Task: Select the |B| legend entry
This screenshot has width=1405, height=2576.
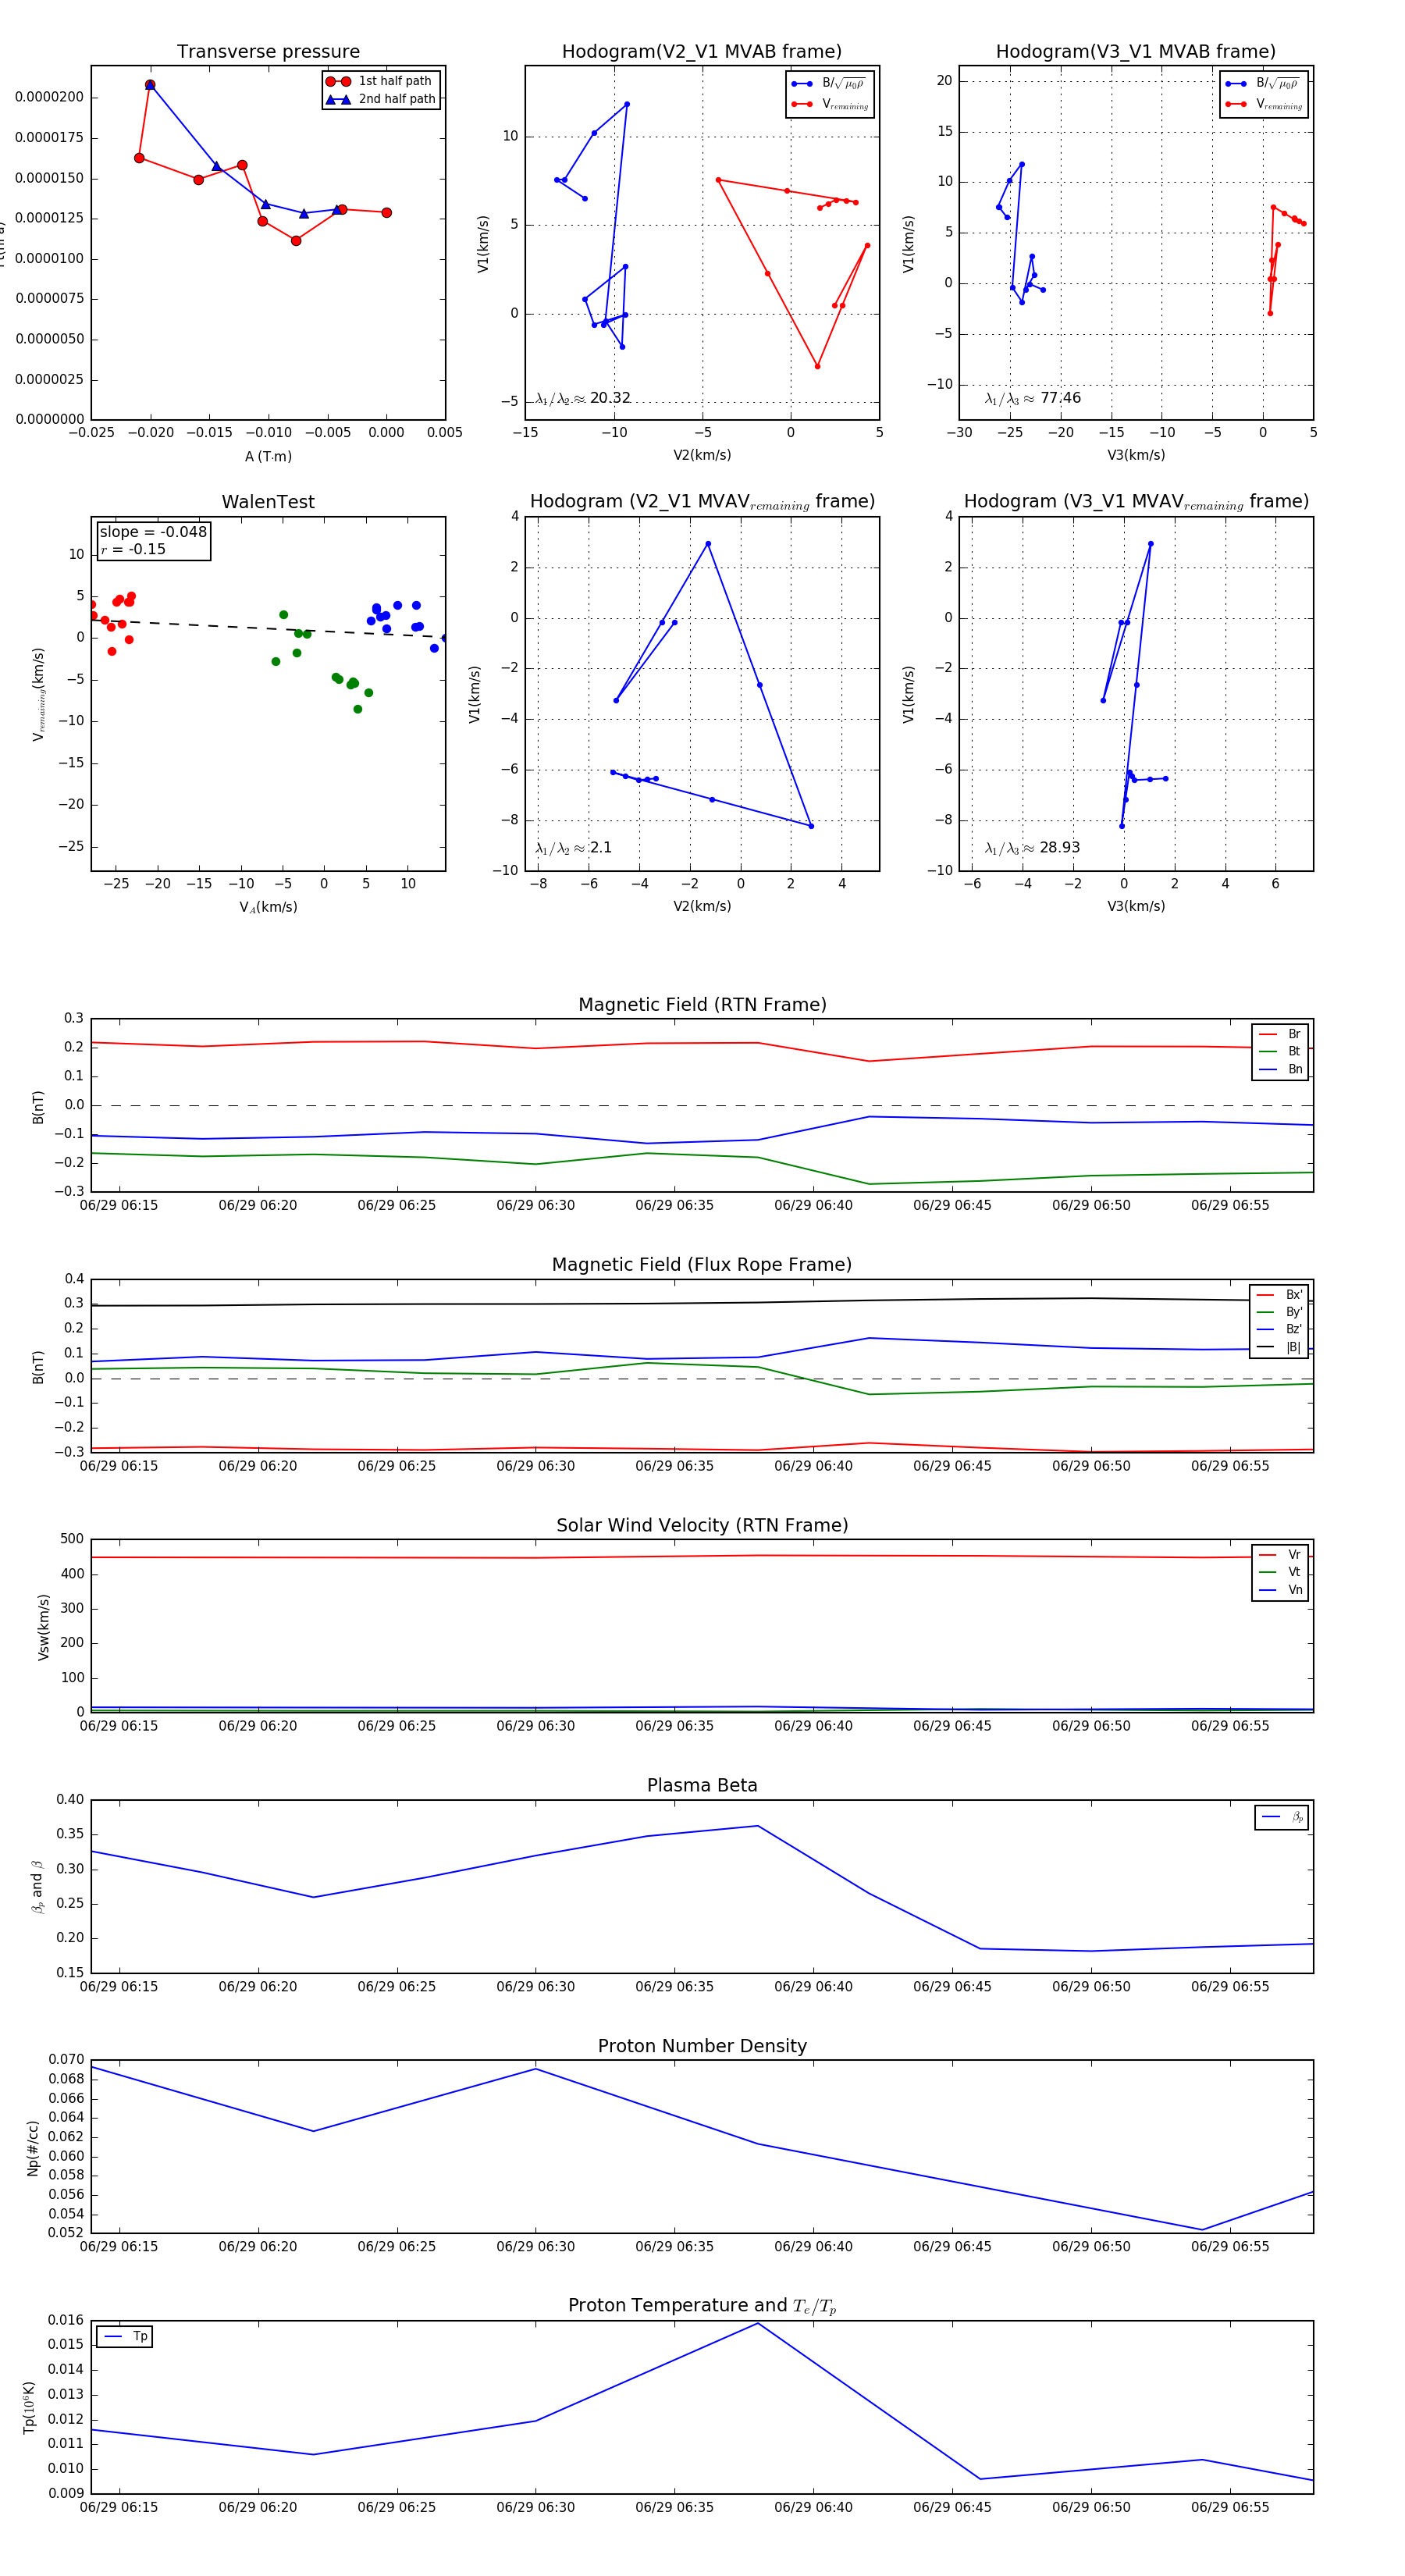Action: click(x=1280, y=1348)
